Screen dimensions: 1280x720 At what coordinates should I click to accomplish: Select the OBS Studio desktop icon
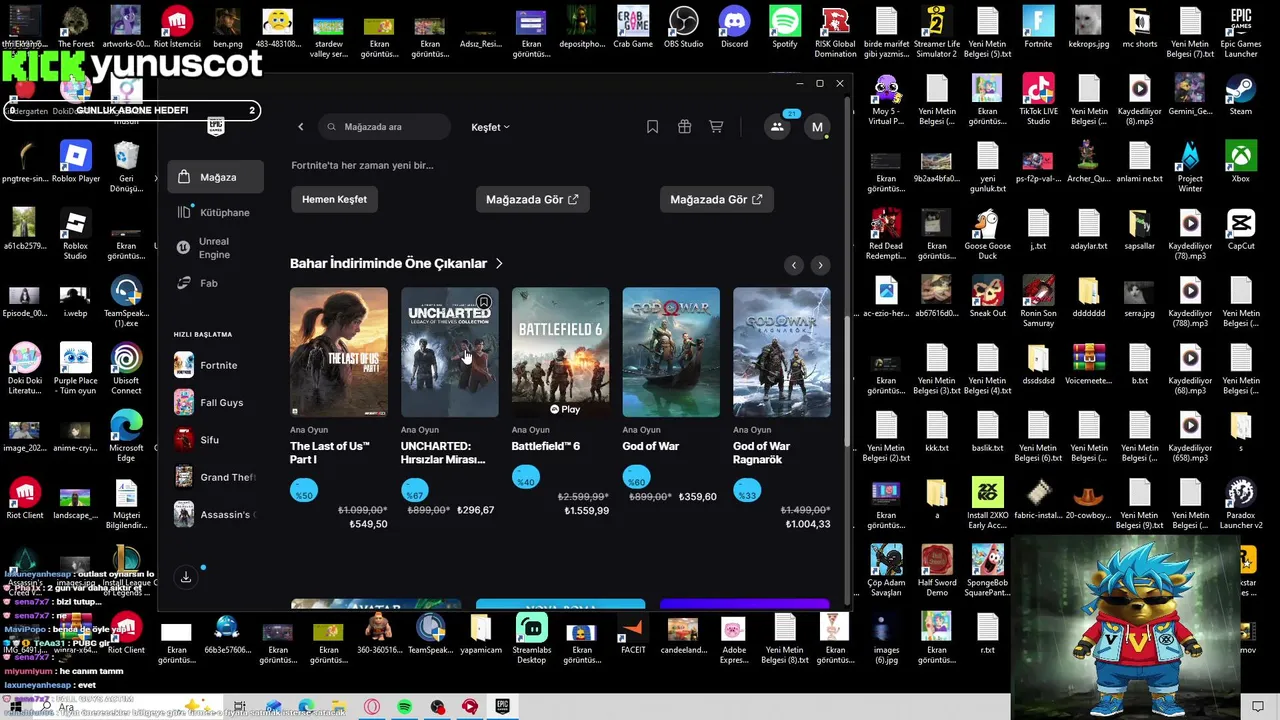(684, 28)
